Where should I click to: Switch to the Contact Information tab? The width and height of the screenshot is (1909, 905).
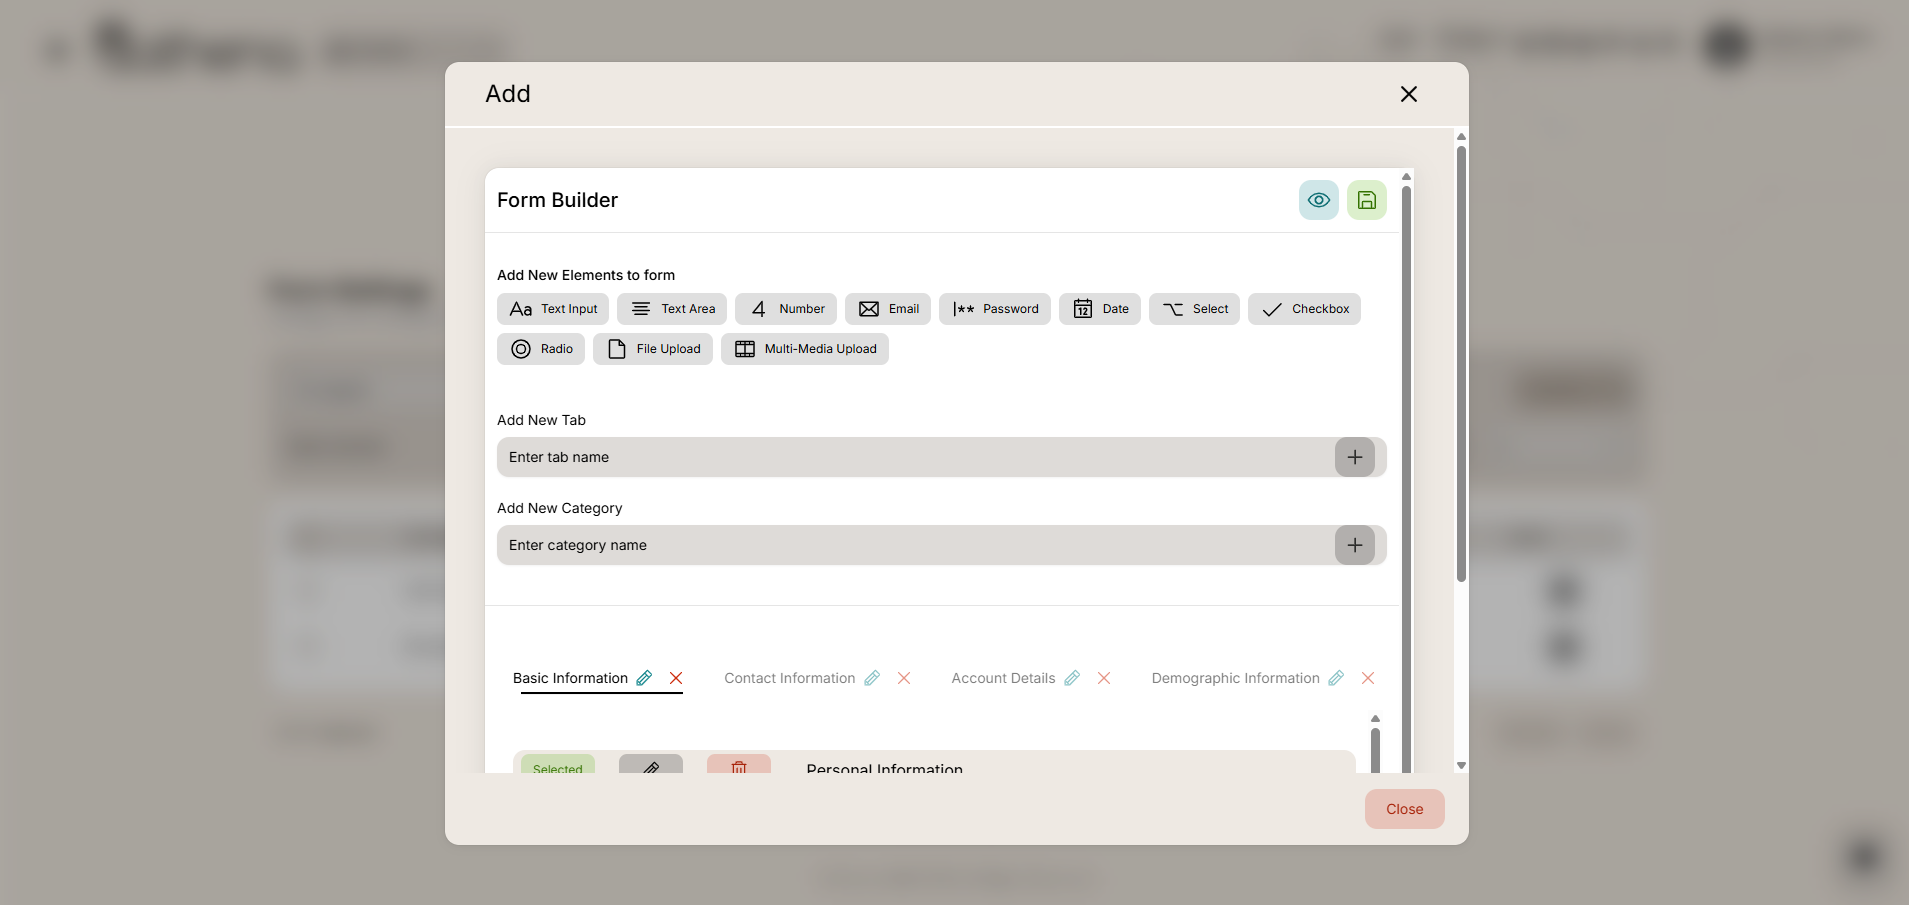pyautogui.click(x=789, y=678)
